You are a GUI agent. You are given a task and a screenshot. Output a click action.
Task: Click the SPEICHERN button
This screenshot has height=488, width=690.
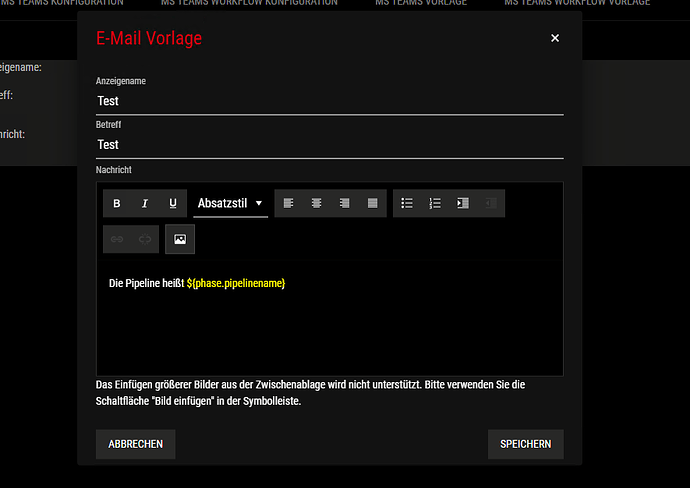click(525, 444)
